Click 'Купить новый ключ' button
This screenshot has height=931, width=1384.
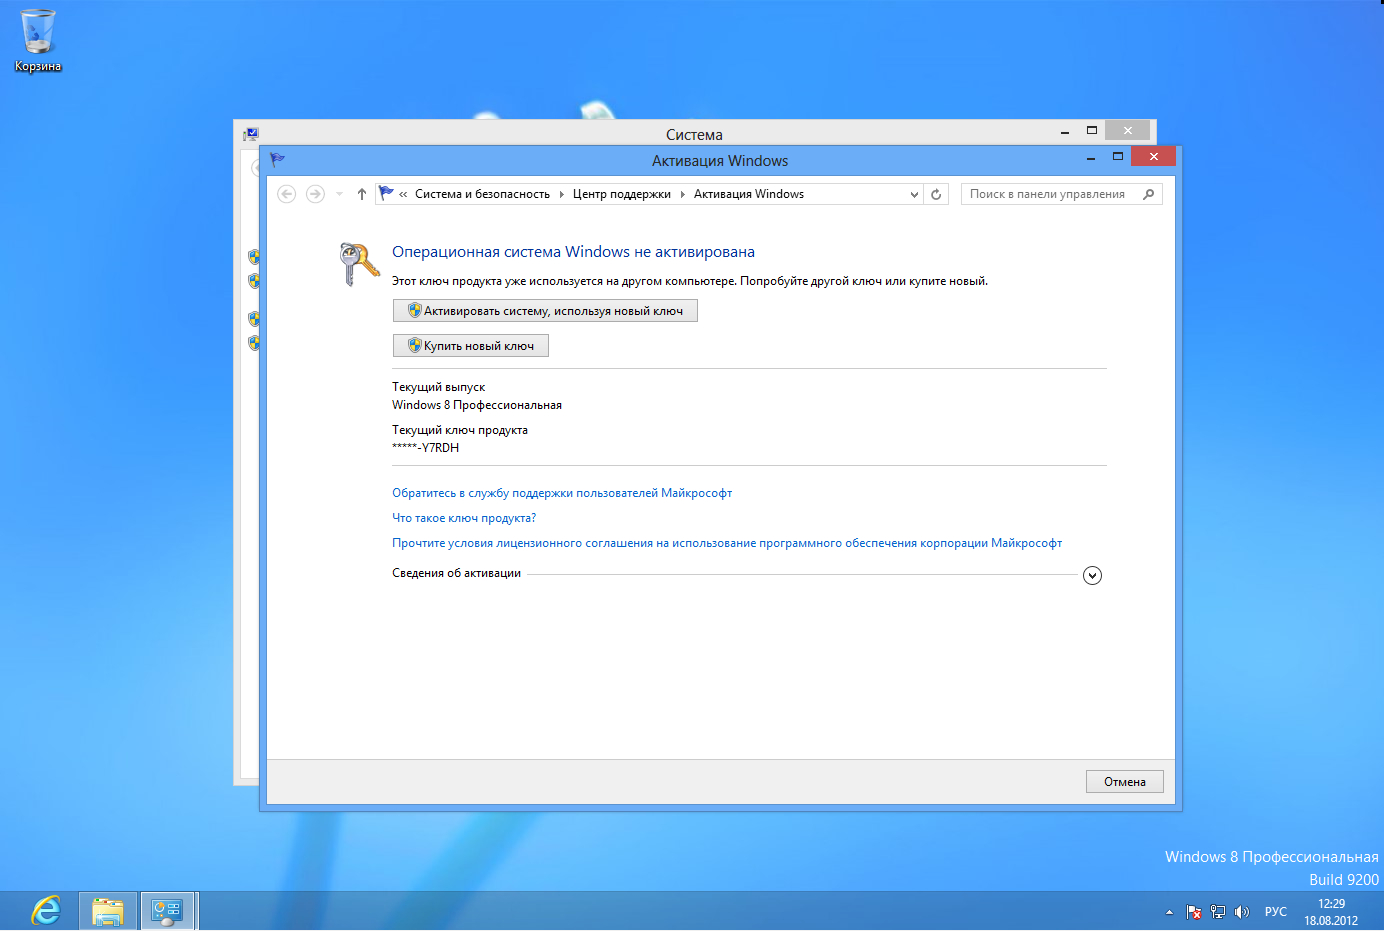tap(471, 346)
